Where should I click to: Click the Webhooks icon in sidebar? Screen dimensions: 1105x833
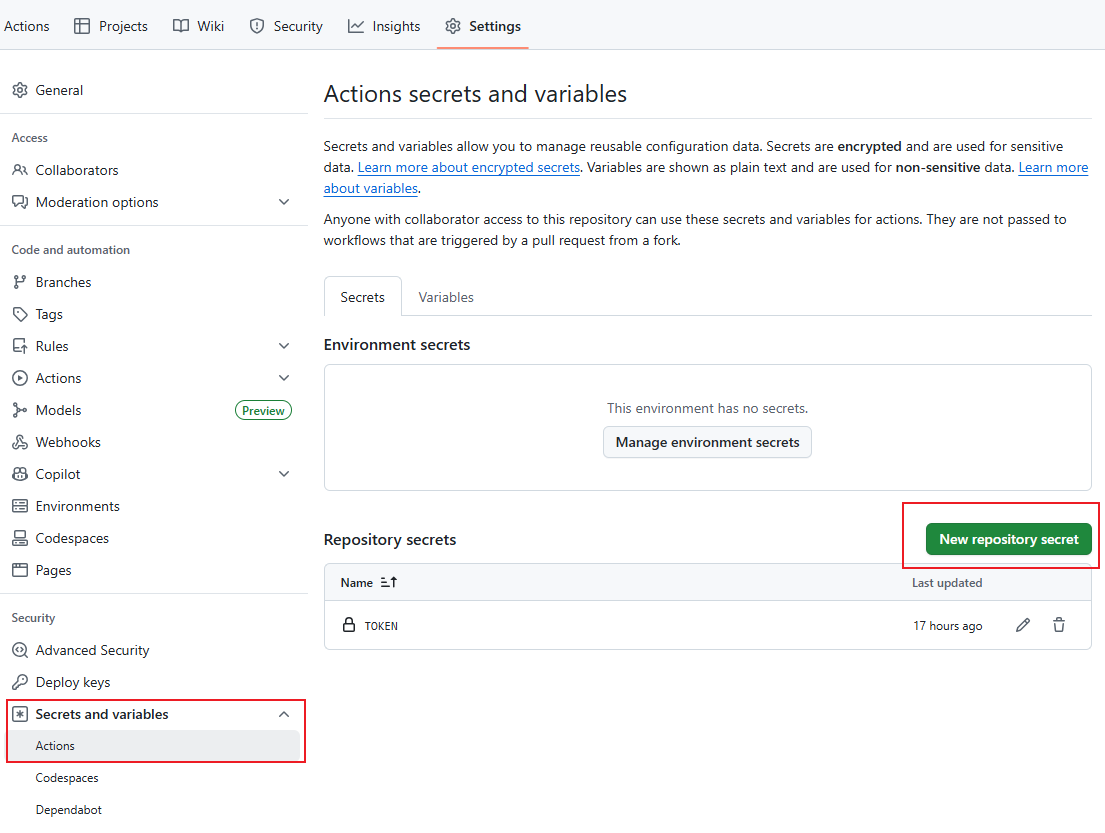point(20,442)
